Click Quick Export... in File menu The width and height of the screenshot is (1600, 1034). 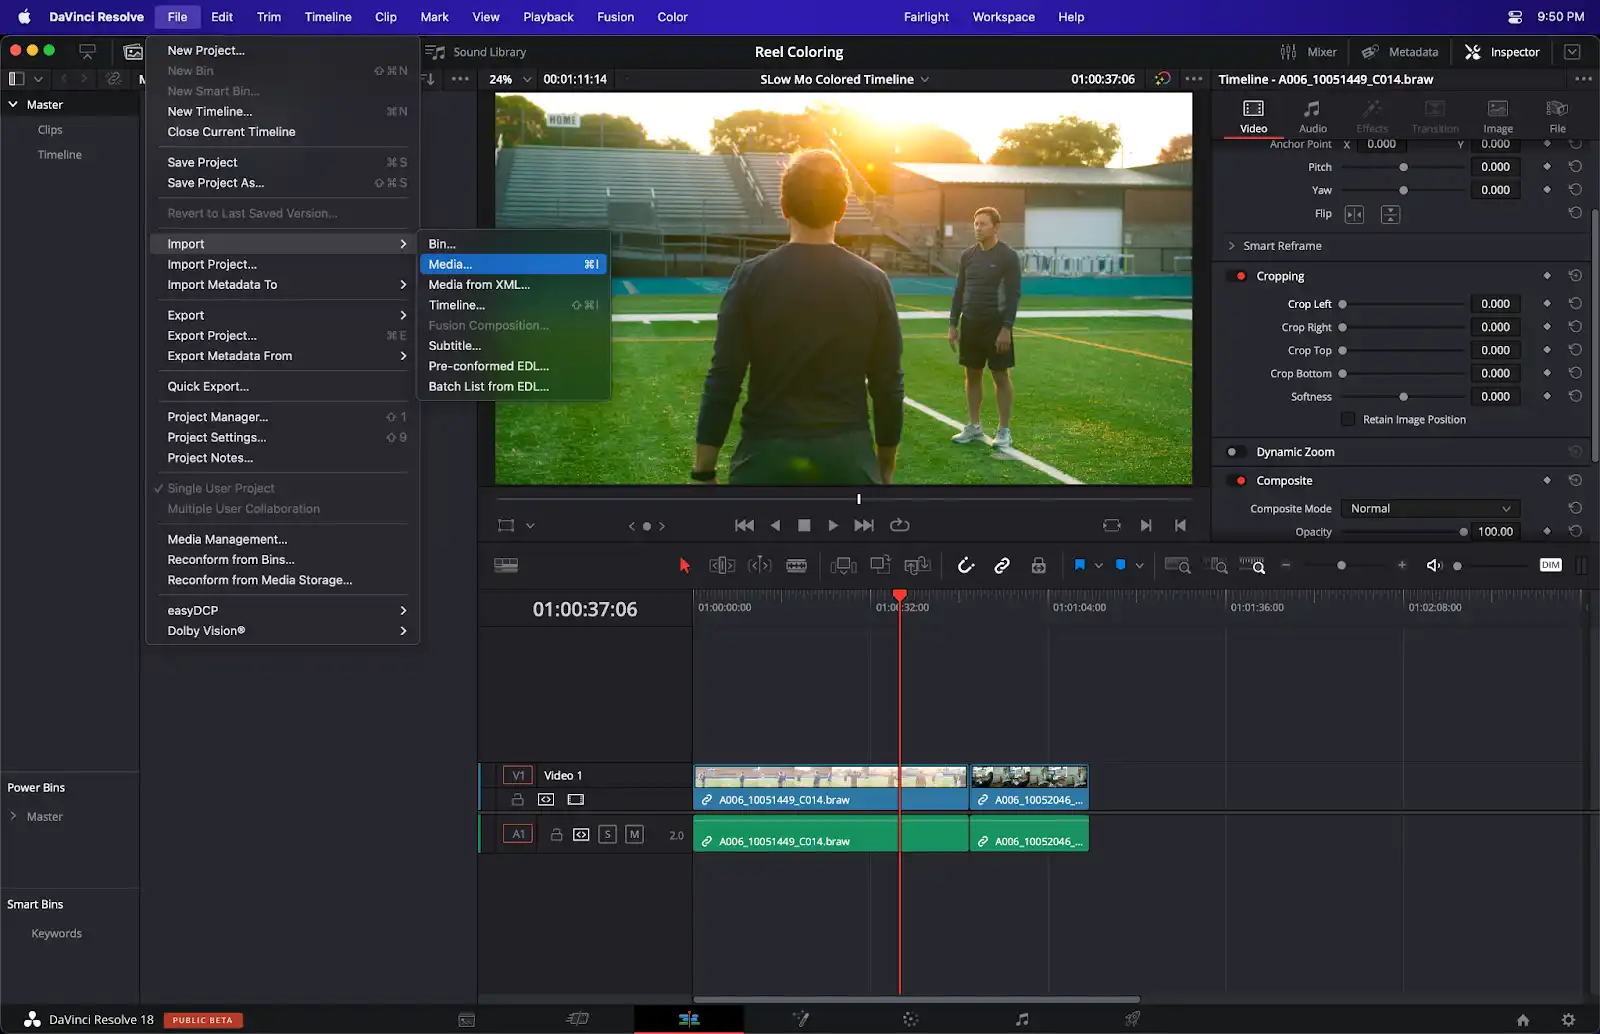pyautogui.click(x=208, y=386)
